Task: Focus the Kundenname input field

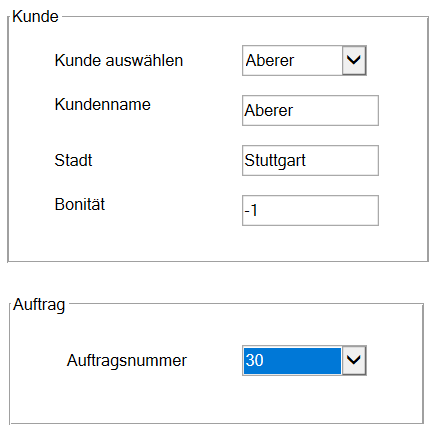Action: pyautogui.click(x=310, y=110)
